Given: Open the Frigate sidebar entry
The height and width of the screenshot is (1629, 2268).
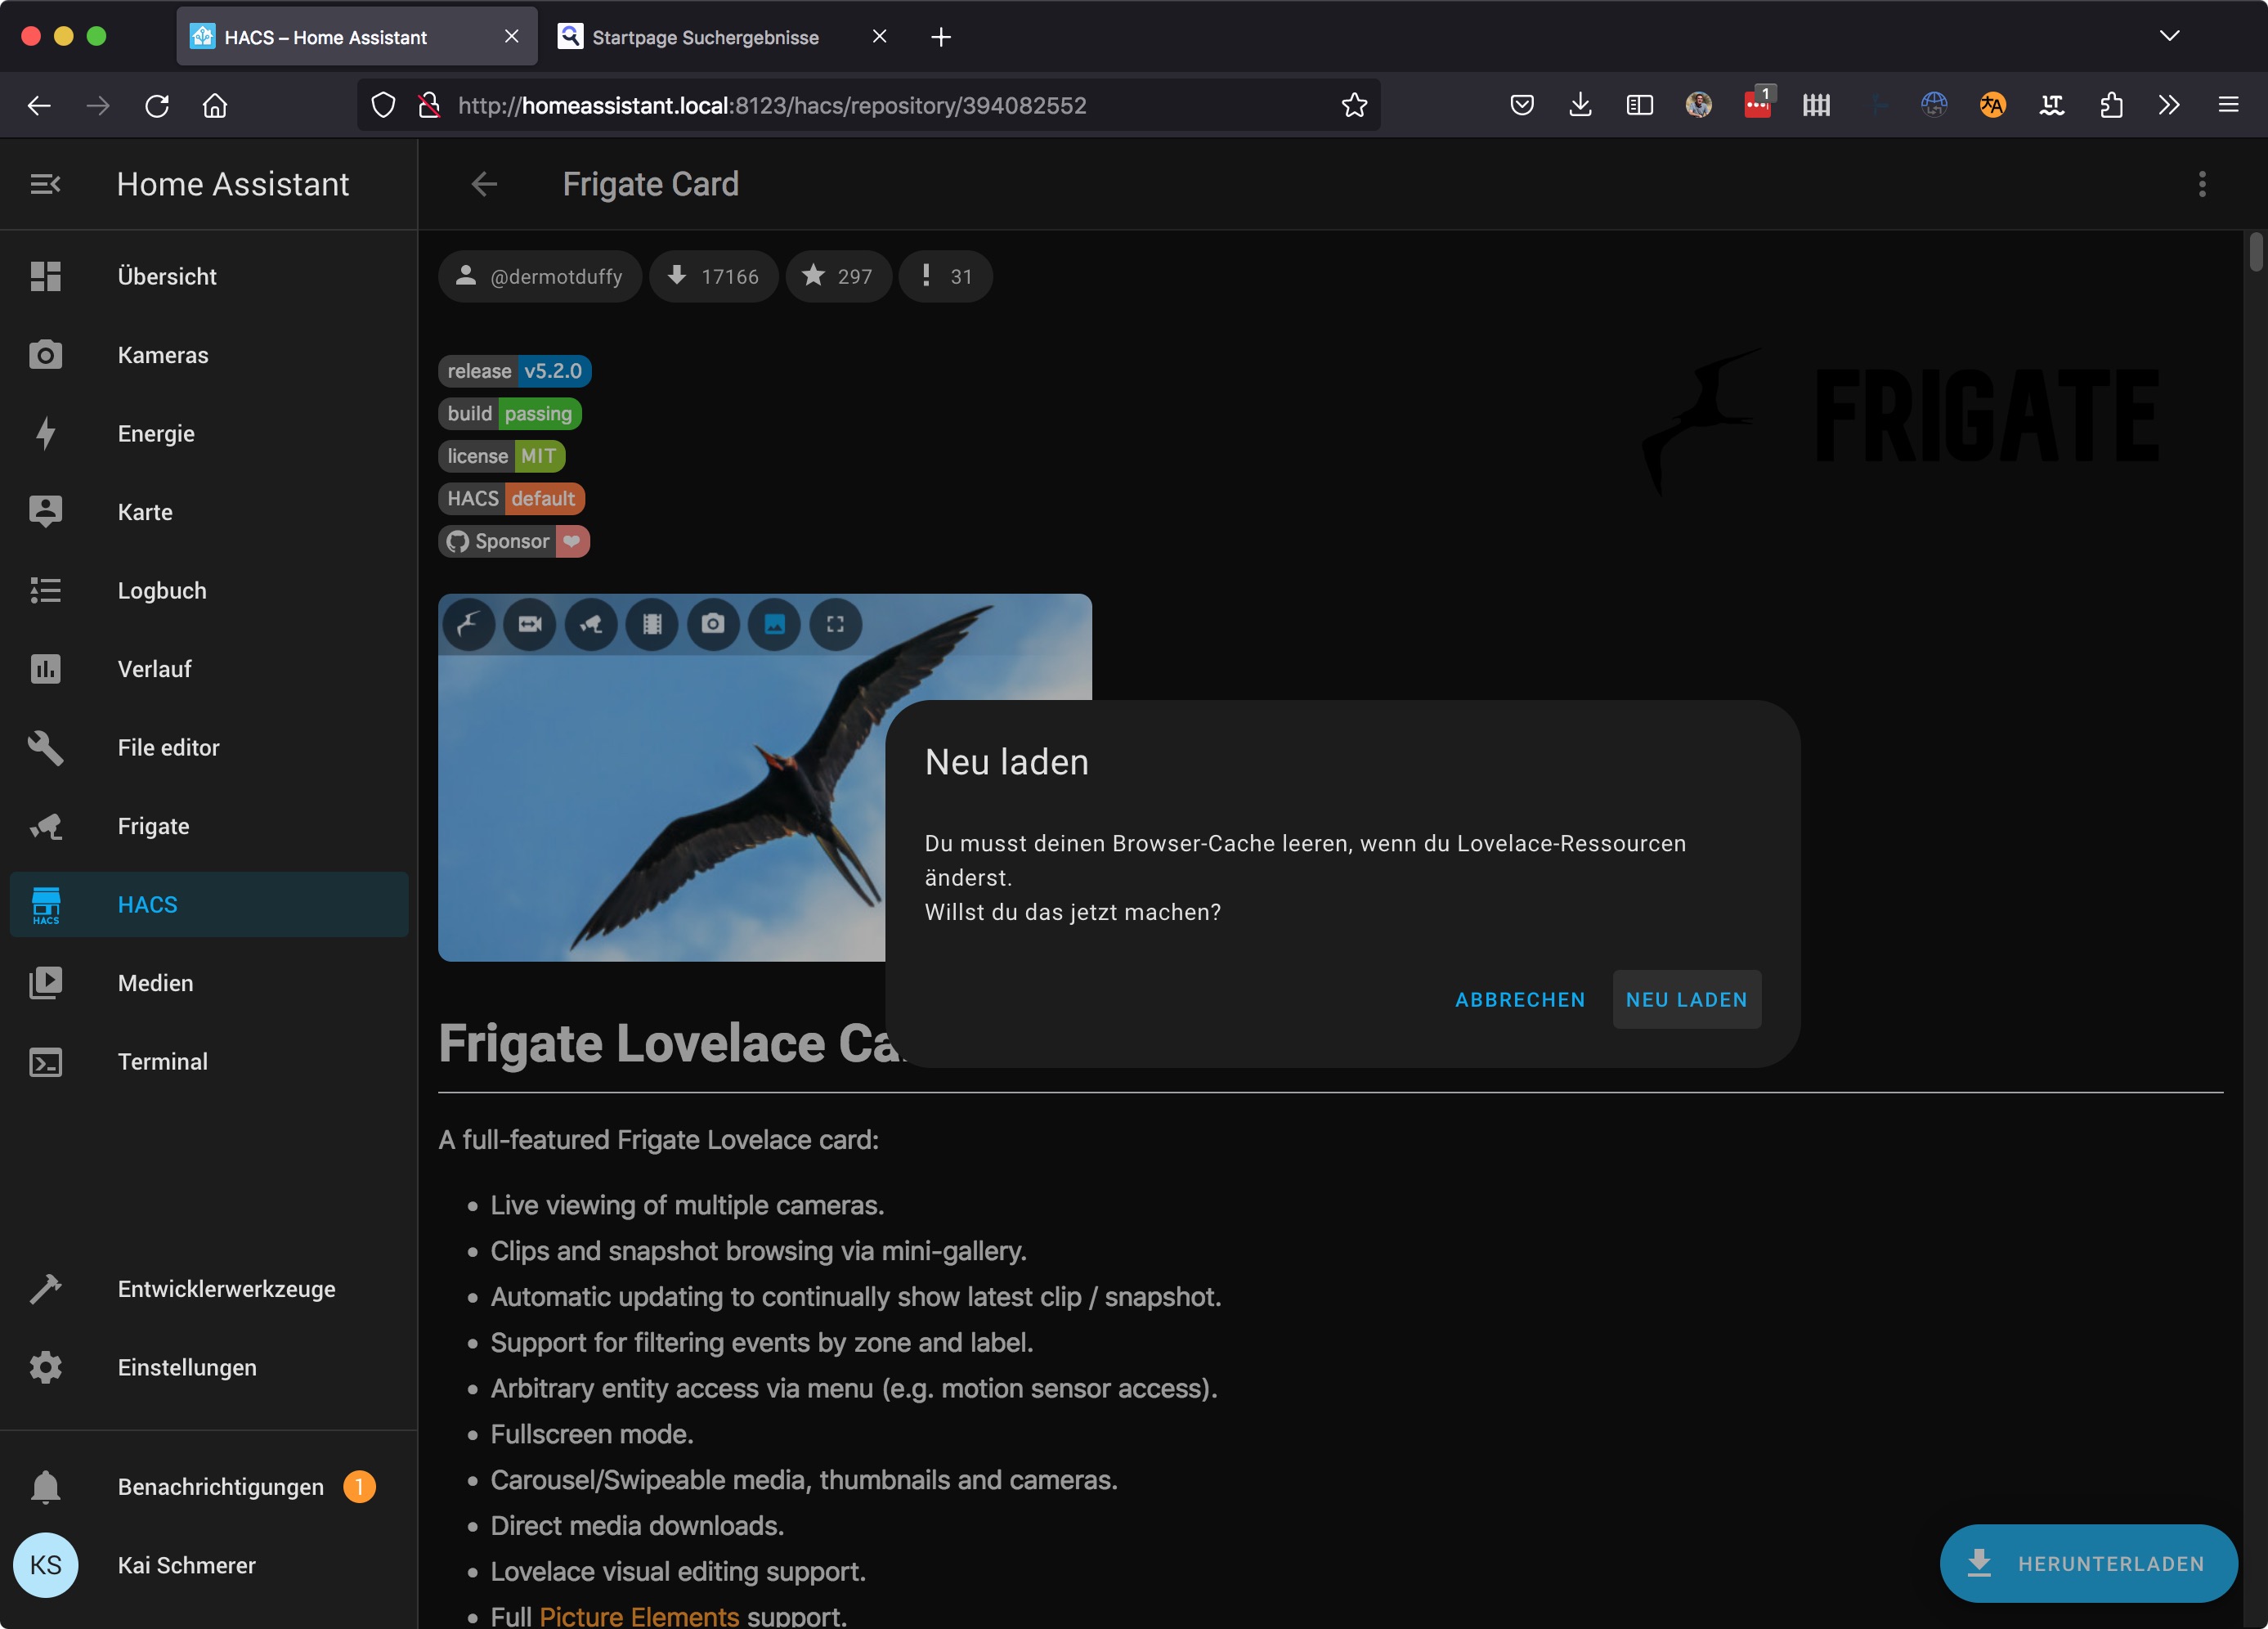Looking at the screenshot, I should [153, 826].
